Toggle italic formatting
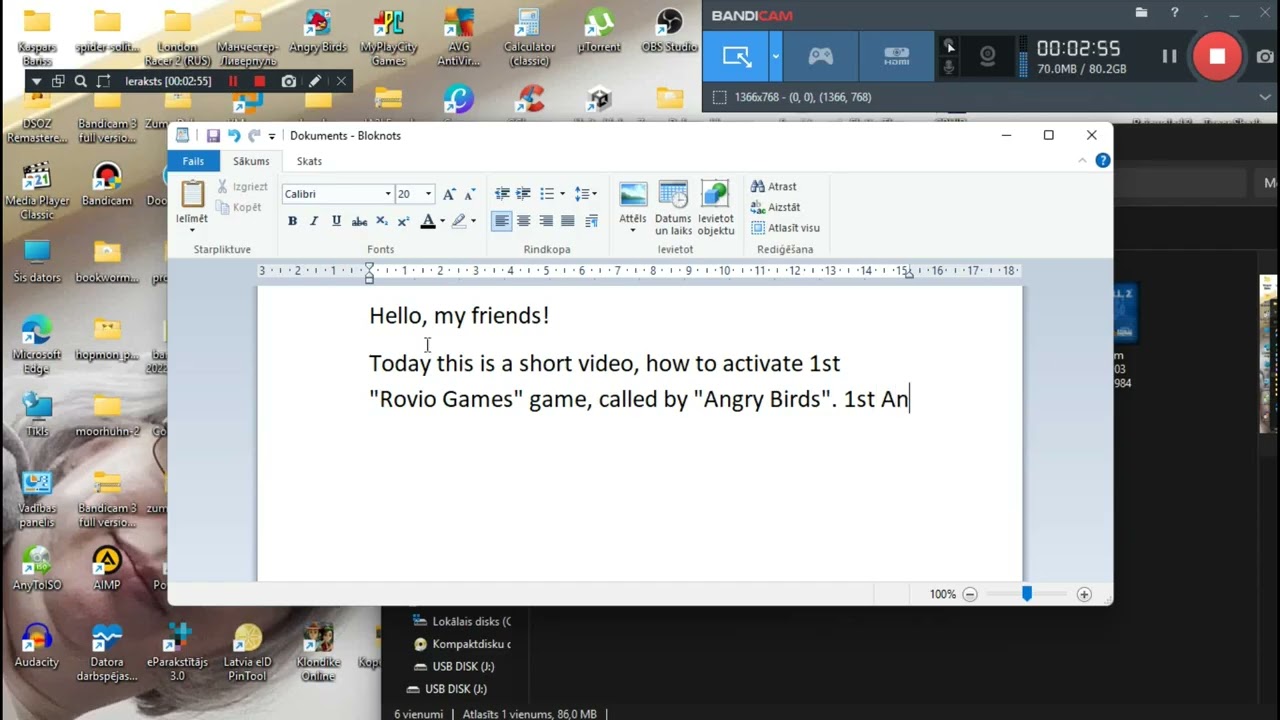 314,221
